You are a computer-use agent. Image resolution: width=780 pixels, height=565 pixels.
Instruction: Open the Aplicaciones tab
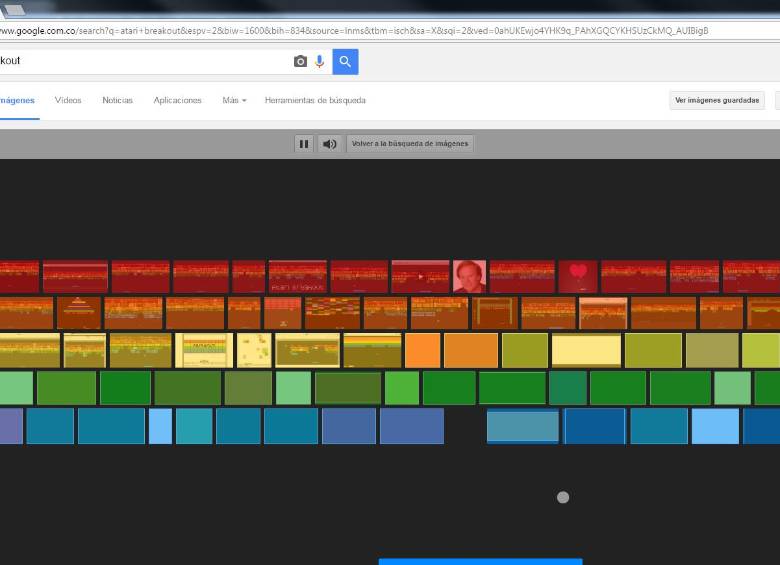pos(178,100)
